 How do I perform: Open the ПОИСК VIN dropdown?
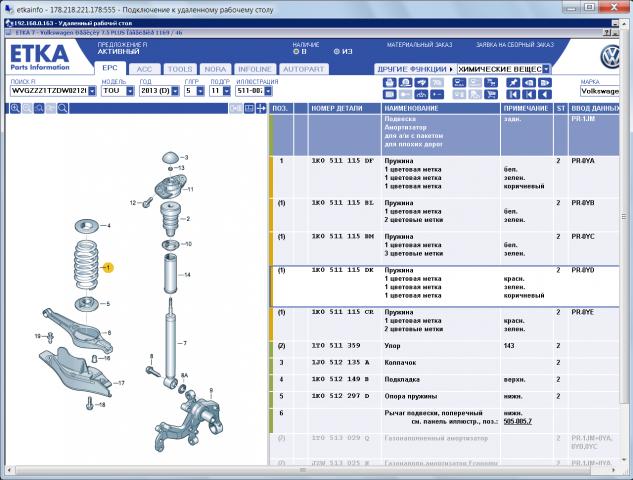[x=92, y=91]
